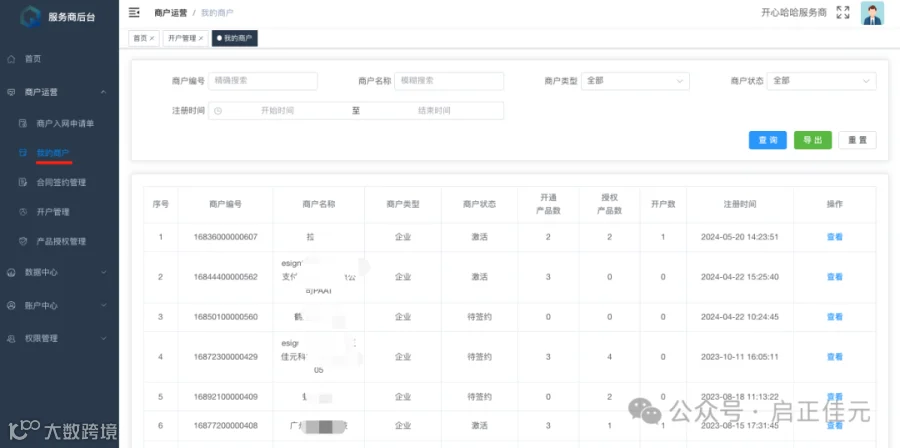Open the 商户状态 dropdown
This screenshot has height=448, width=900.
[x=821, y=81]
